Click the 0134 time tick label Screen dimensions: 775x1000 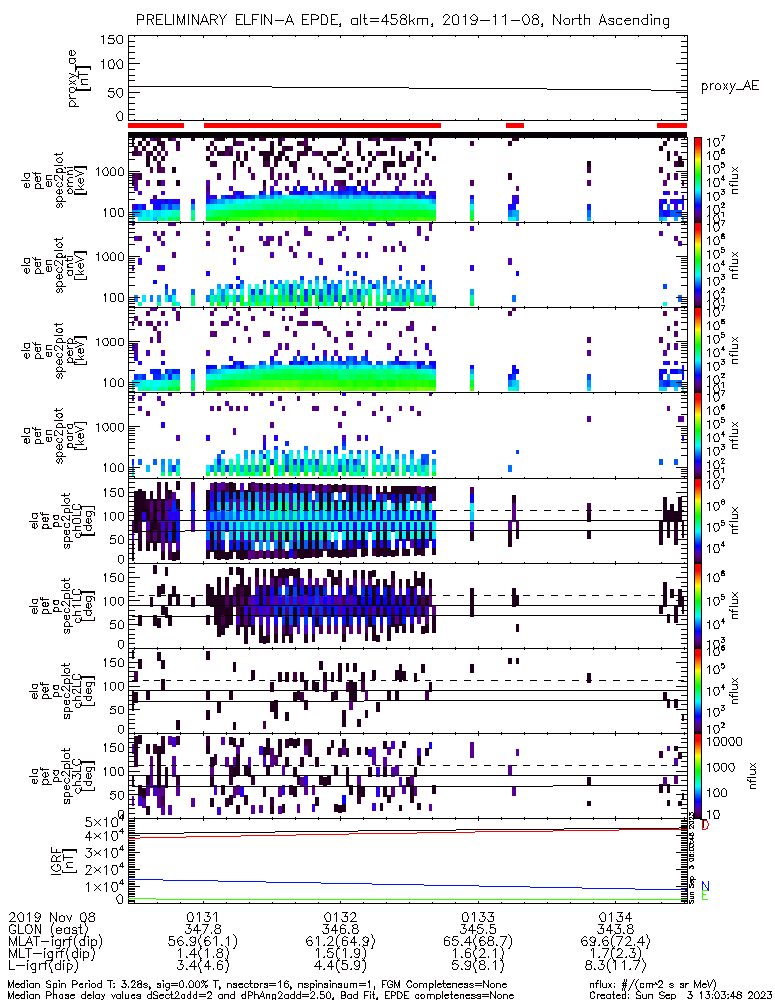(x=615, y=917)
